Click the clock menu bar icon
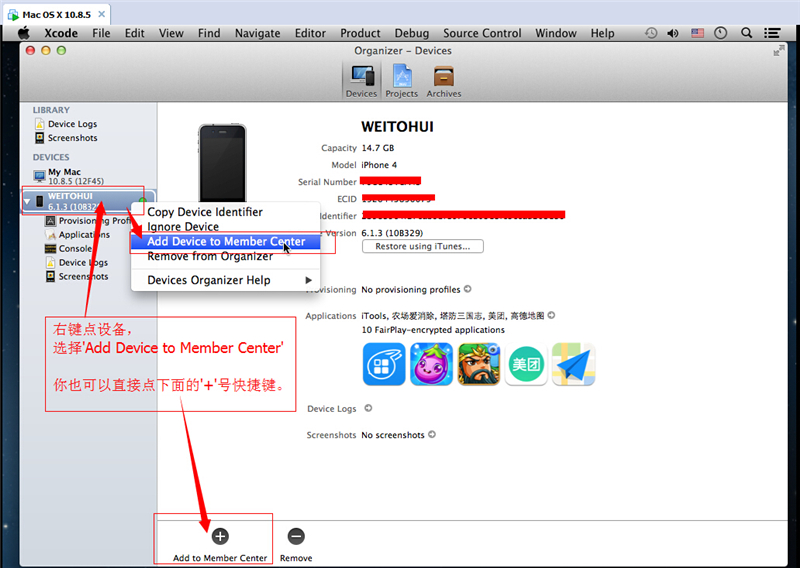Screen dimensions: 800x568 point(720,33)
